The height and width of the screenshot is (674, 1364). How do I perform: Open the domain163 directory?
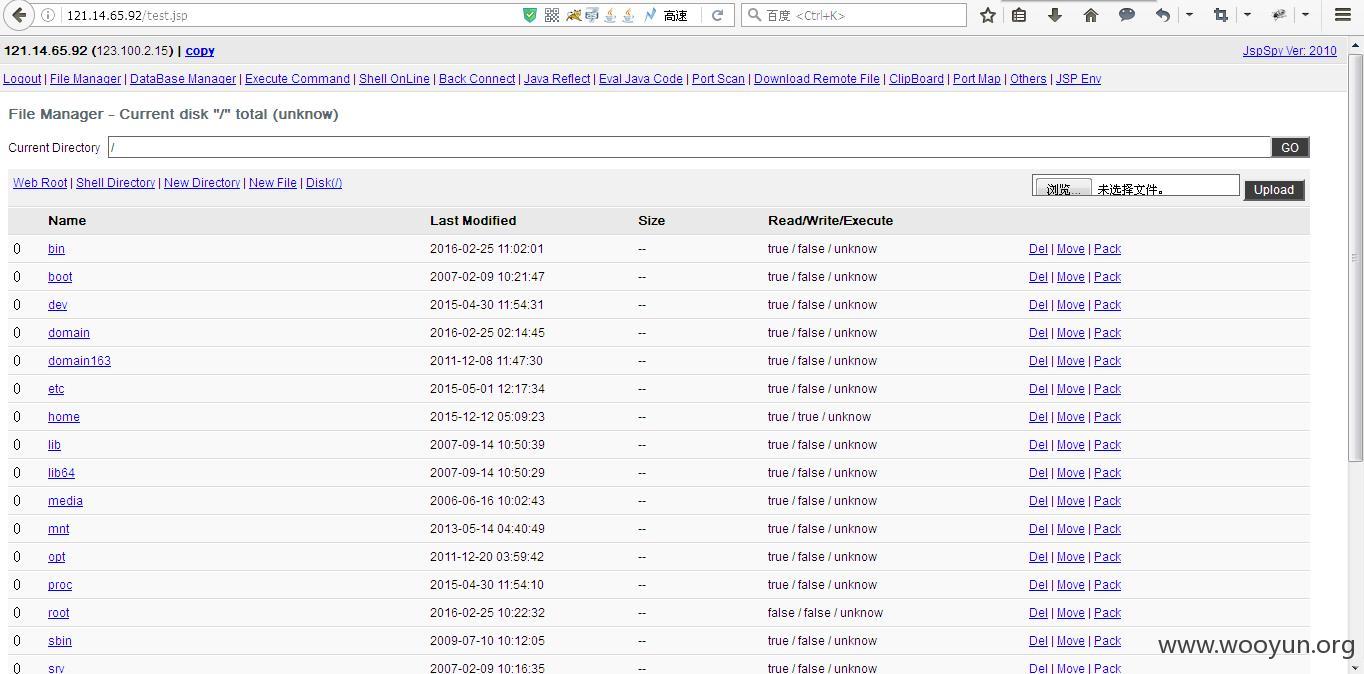pos(79,361)
